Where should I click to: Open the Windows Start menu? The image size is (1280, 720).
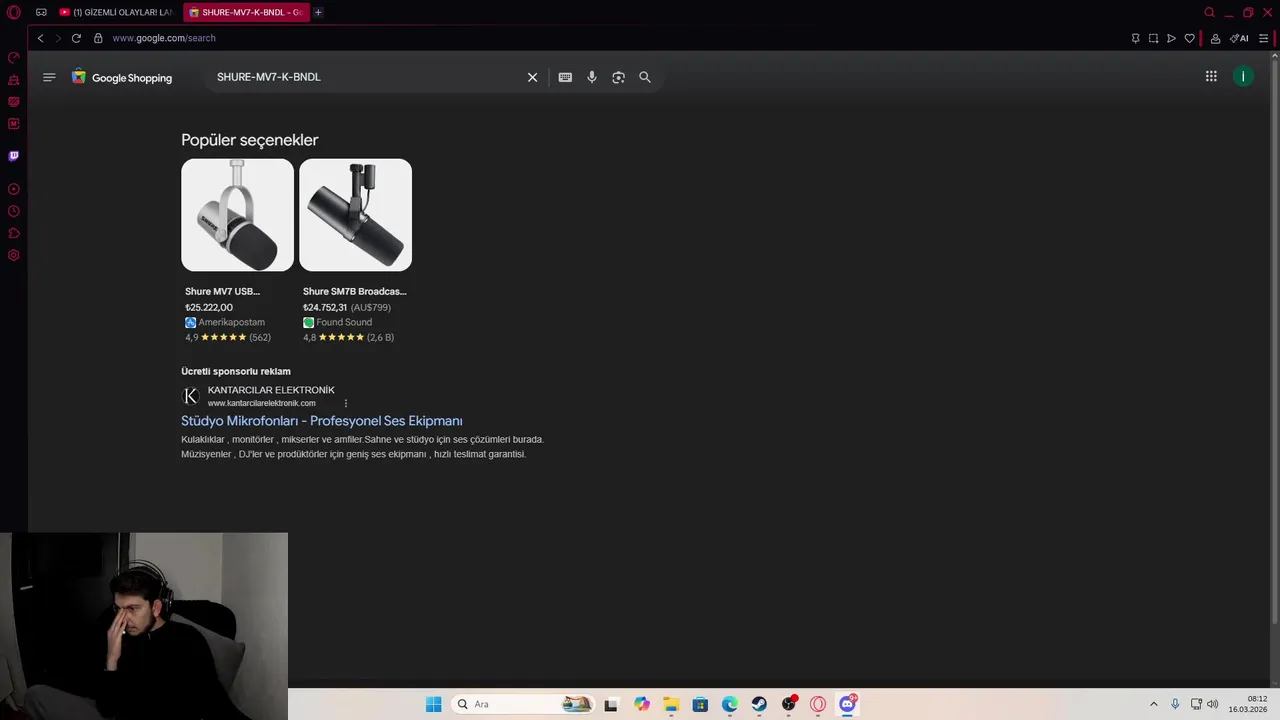[433, 704]
